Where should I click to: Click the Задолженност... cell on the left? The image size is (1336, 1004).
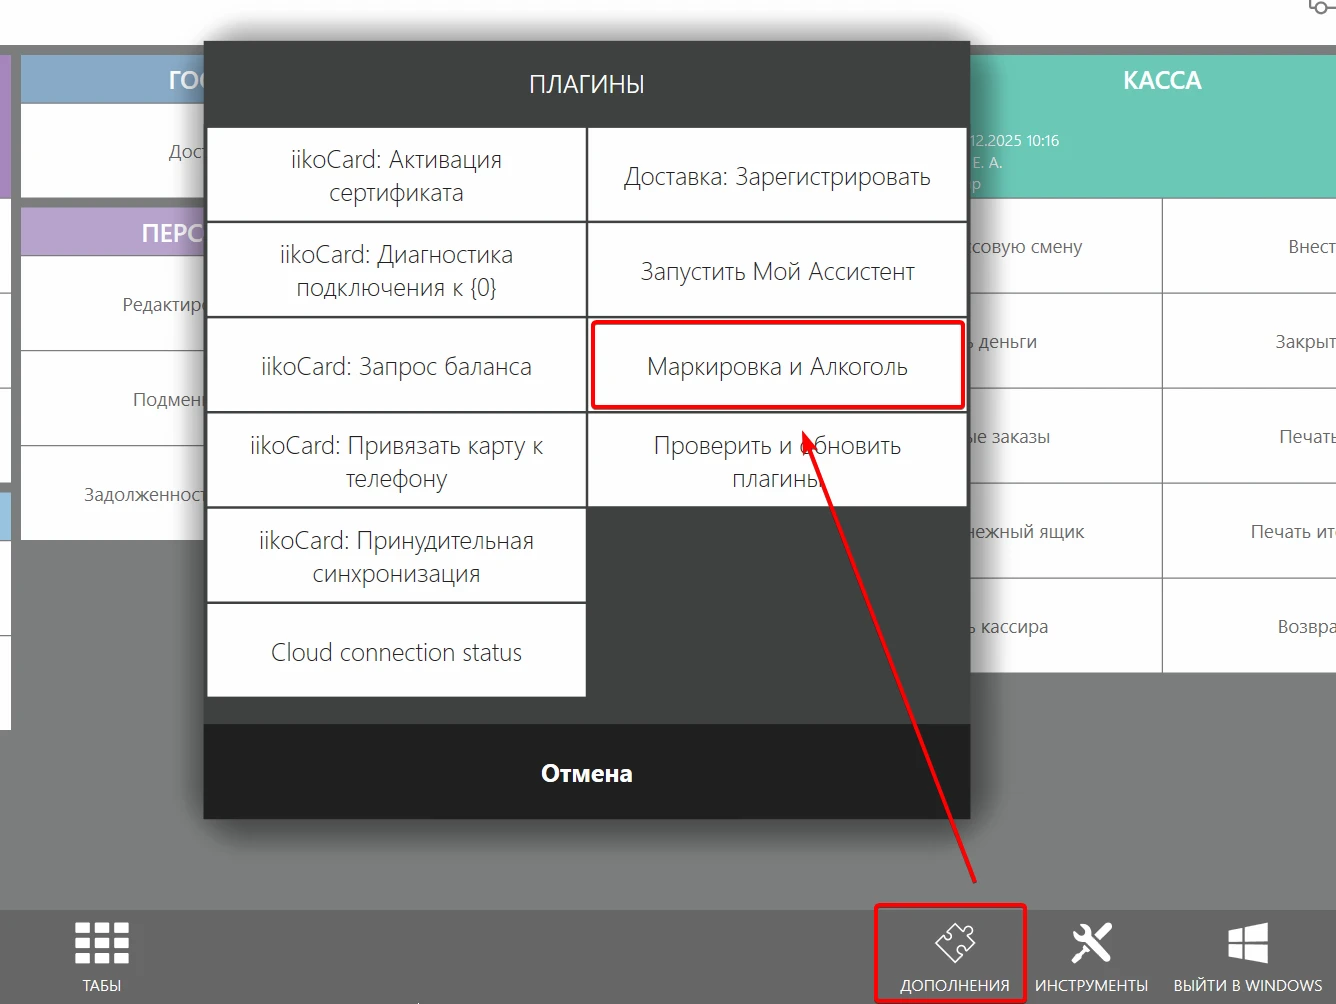[x=113, y=494]
